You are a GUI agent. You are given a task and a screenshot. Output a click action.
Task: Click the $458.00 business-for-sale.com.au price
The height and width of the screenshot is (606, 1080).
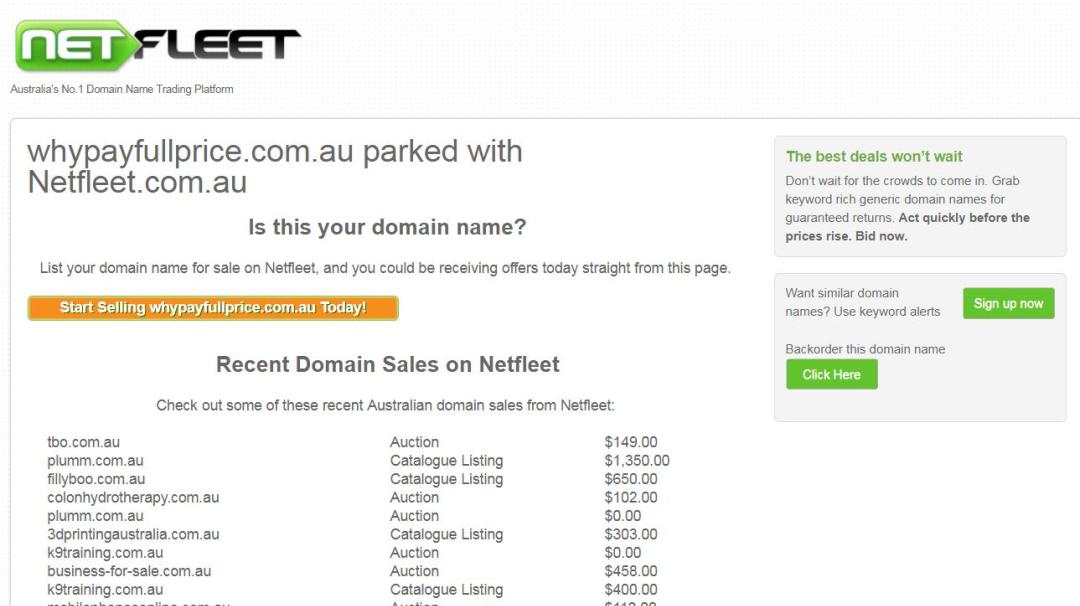point(631,571)
